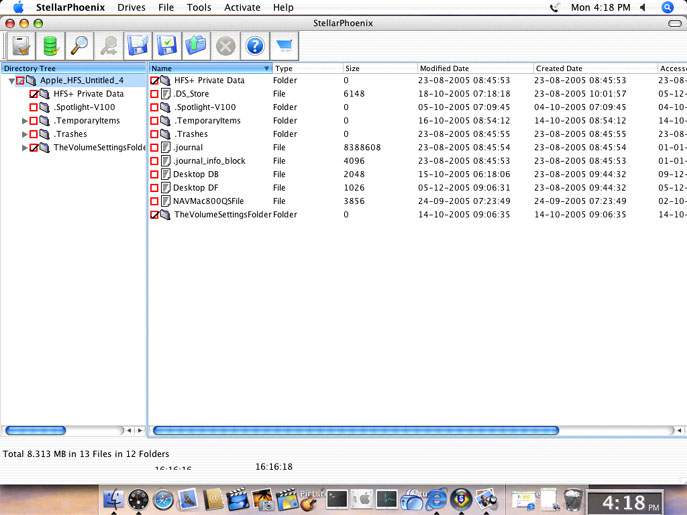This screenshot has width=687, height=515.
Task: Sort by Created Date column header
Action: click(x=596, y=68)
